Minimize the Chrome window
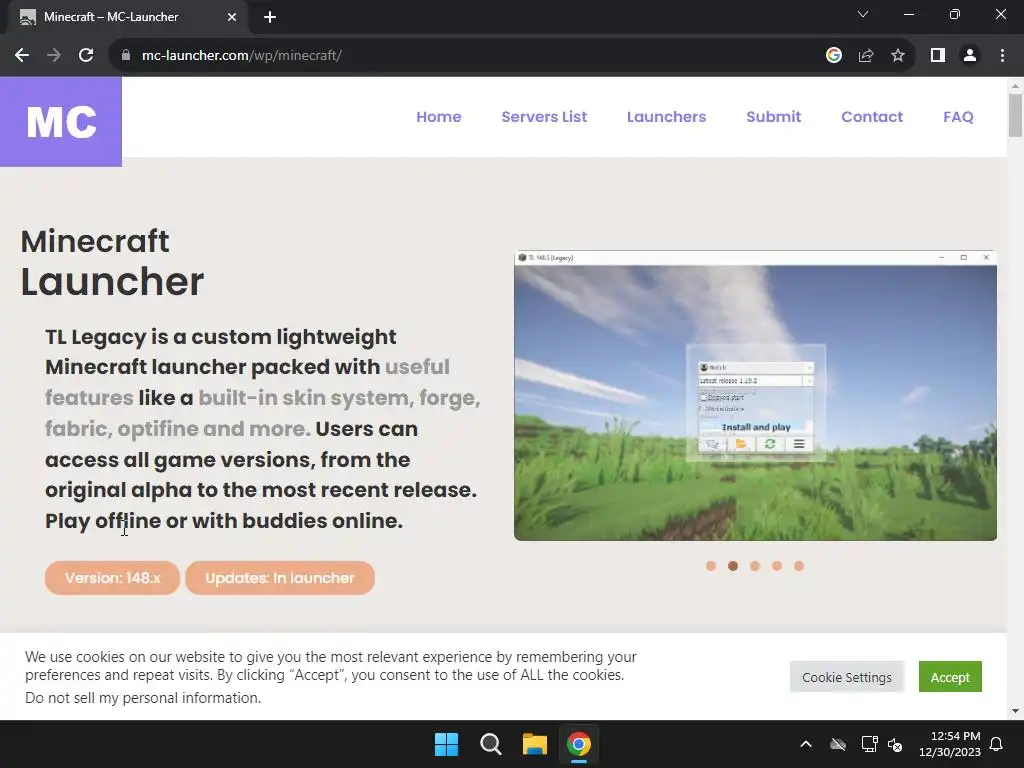This screenshot has height=768, width=1024. coord(908,14)
